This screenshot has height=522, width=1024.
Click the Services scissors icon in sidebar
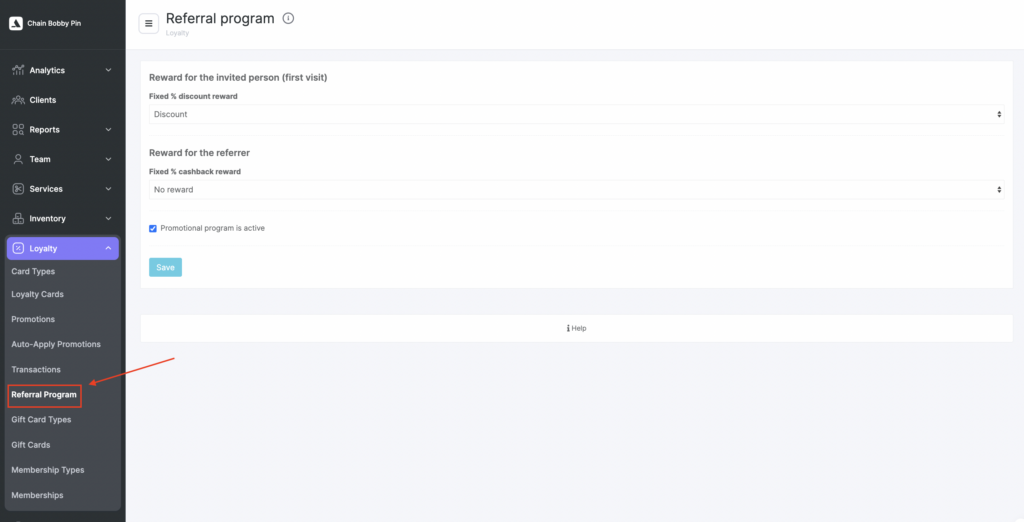(x=18, y=189)
